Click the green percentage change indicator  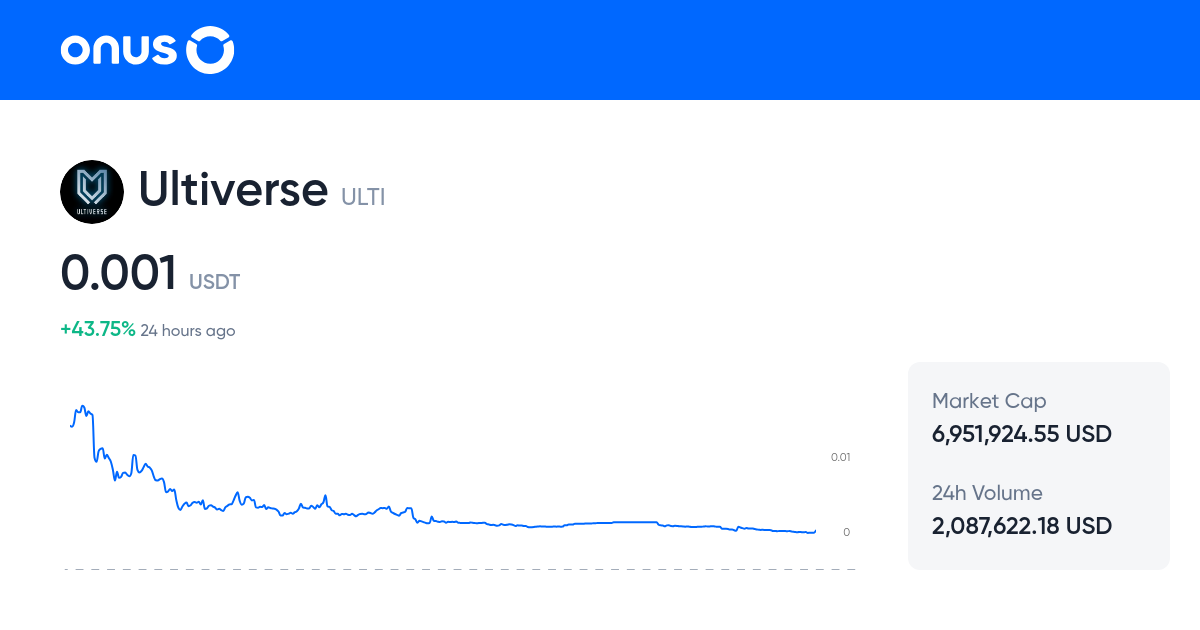coord(97,328)
